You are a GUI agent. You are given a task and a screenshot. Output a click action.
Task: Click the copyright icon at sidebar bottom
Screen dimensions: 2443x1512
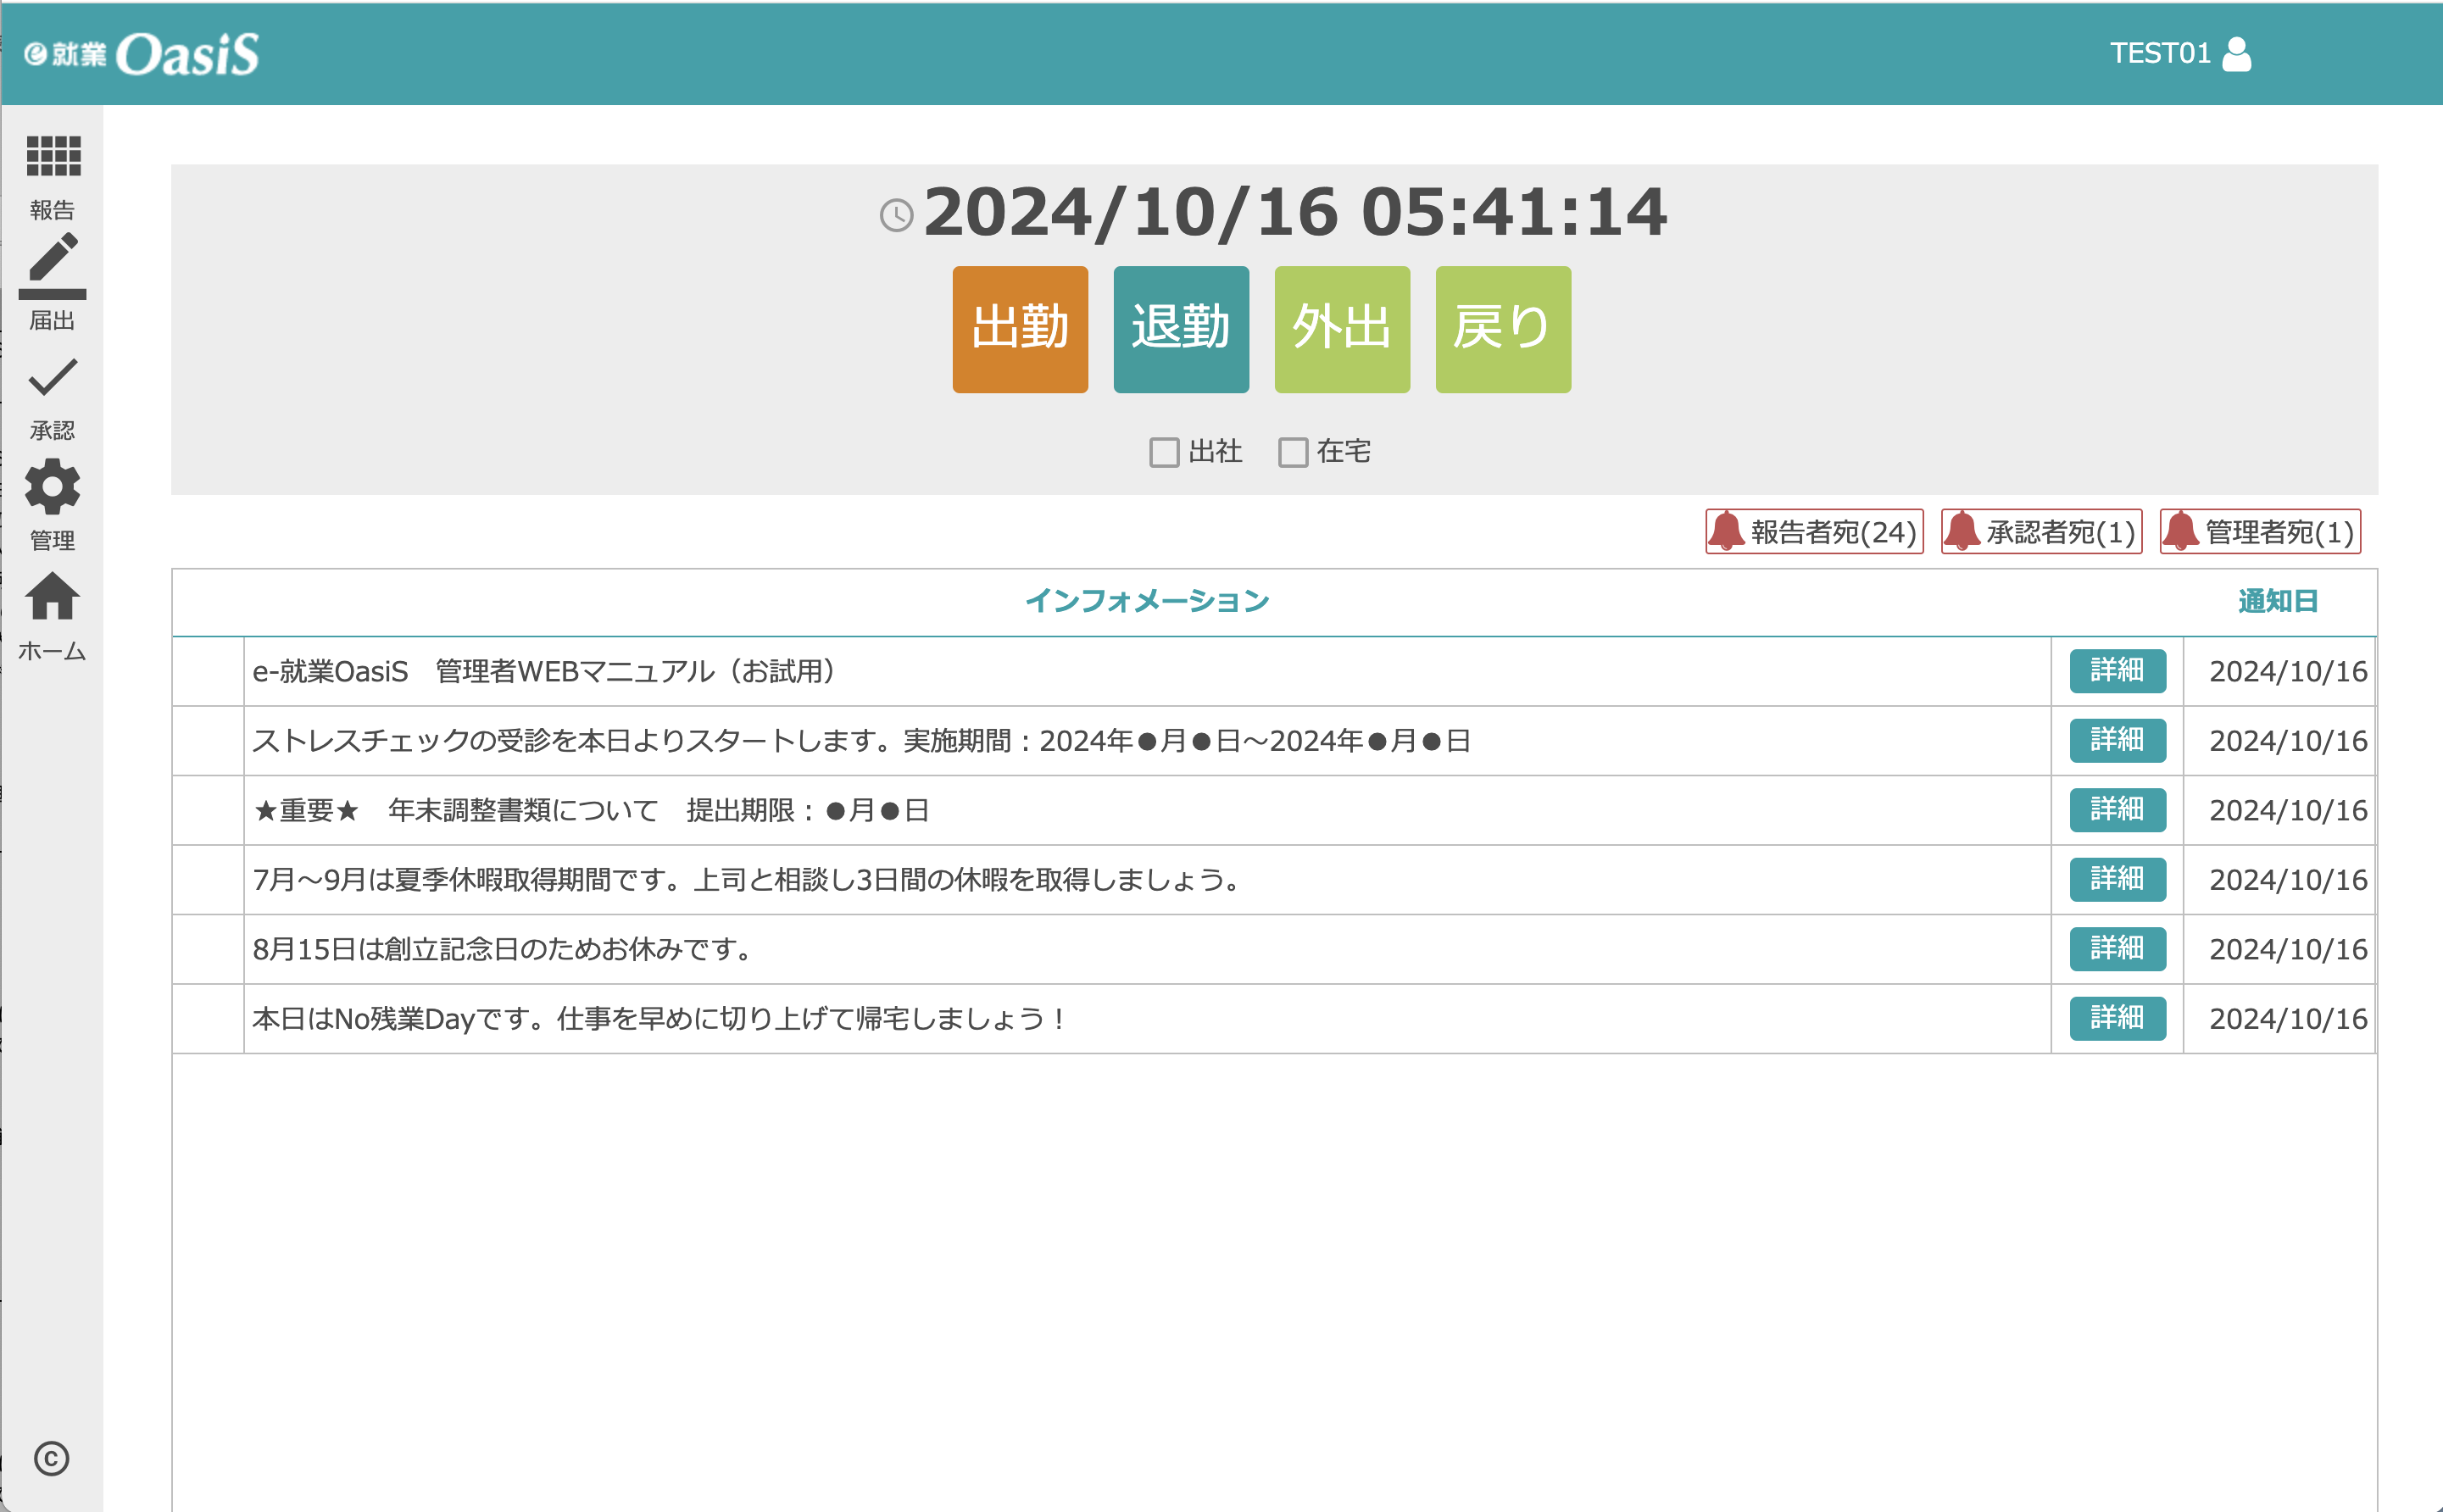51,1458
